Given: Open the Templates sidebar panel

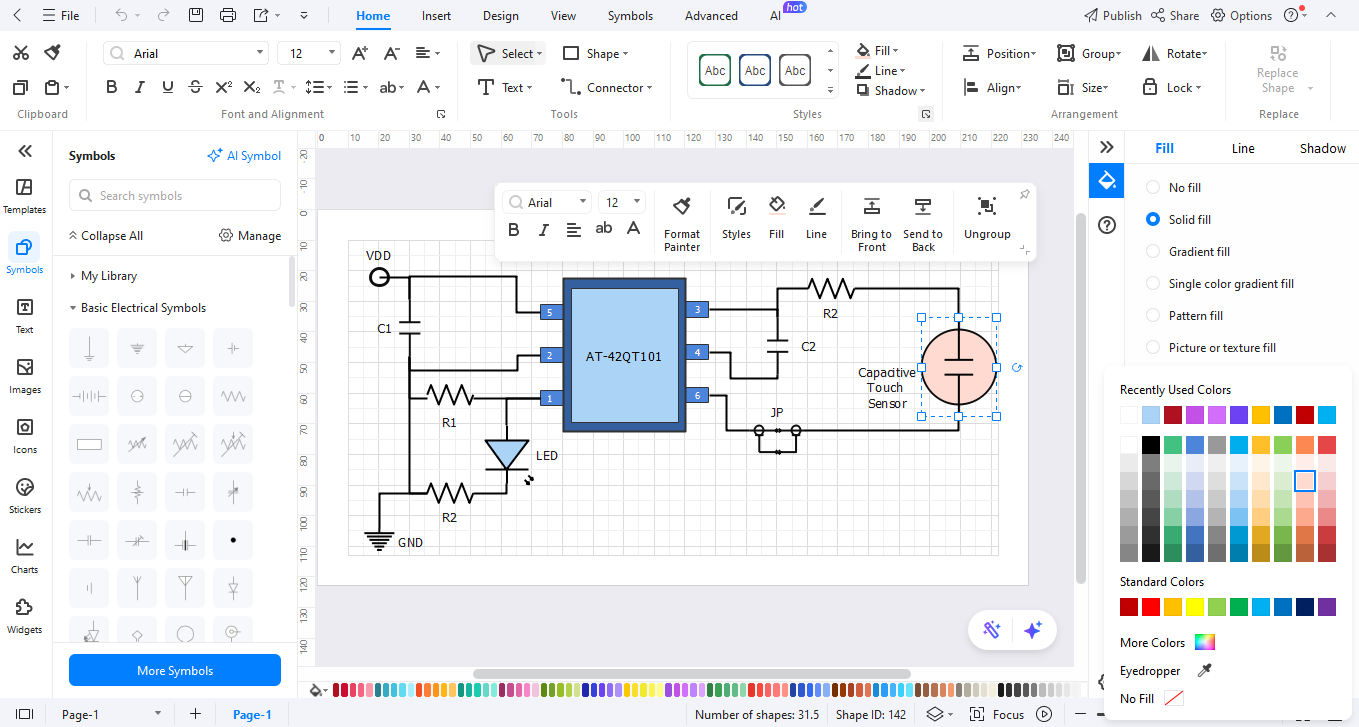Looking at the screenshot, I should point(25,196).
